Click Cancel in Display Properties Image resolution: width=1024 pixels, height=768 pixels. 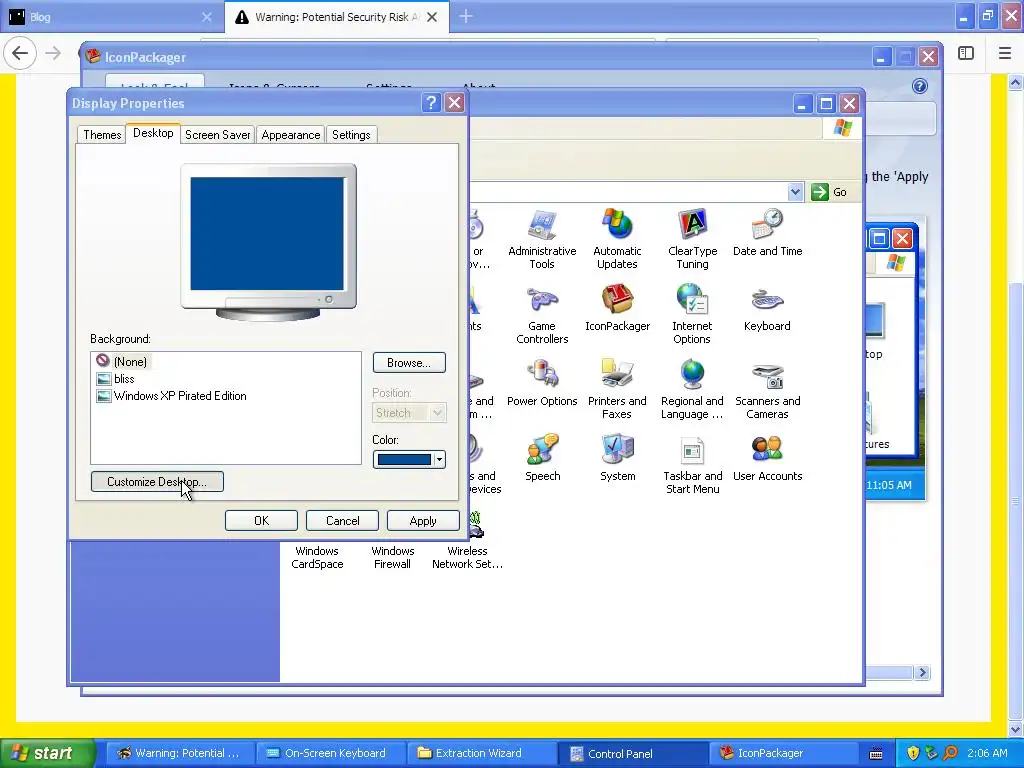point(342,520)
